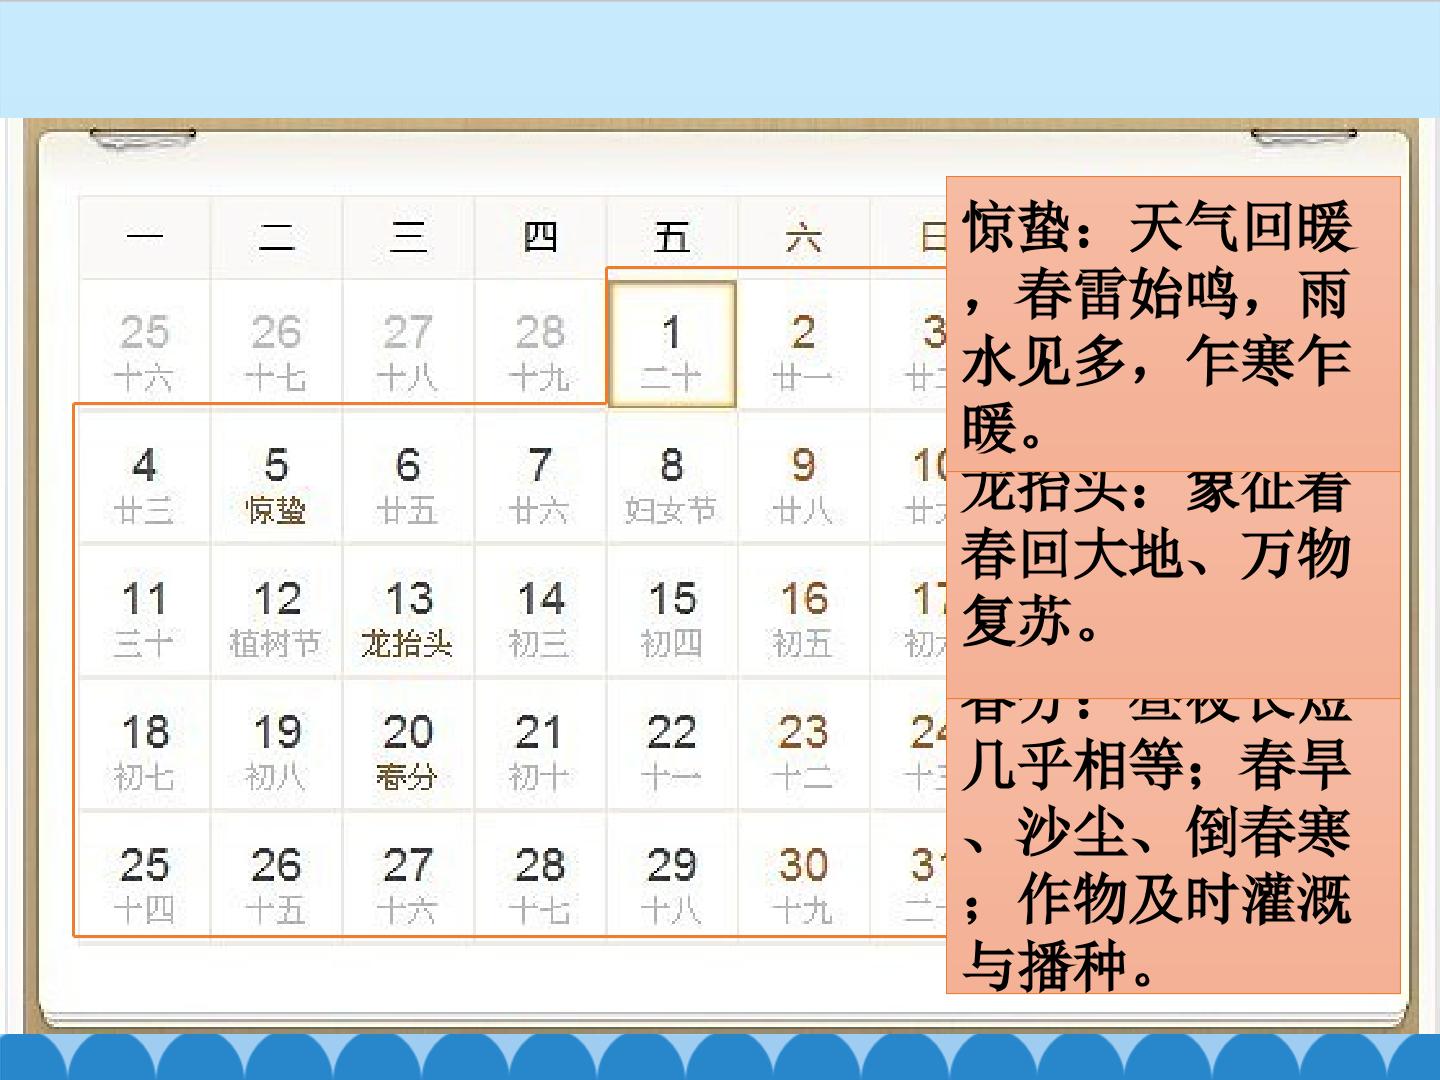Select date 29 十八
Viewport: 1440px width, 1080px height.
[672, 877]
